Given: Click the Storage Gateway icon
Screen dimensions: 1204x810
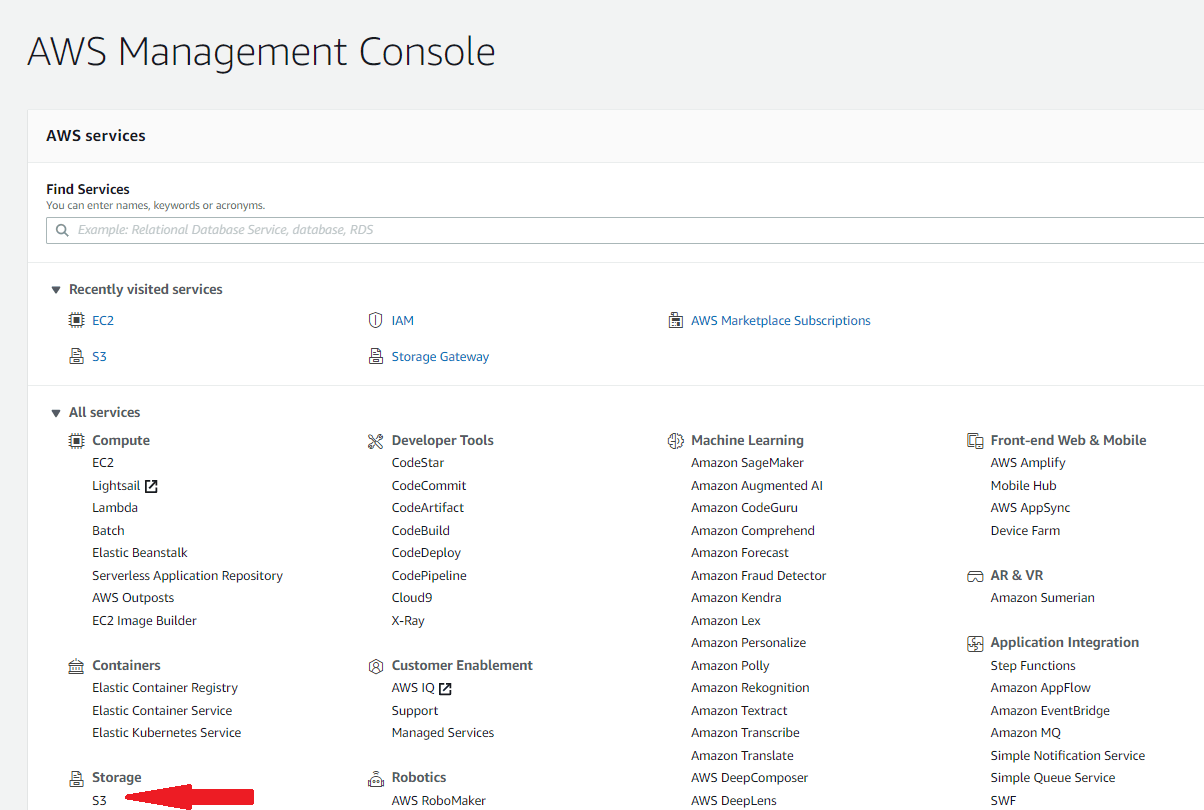Looking at the screenshot, I should [x=376, y=356].
